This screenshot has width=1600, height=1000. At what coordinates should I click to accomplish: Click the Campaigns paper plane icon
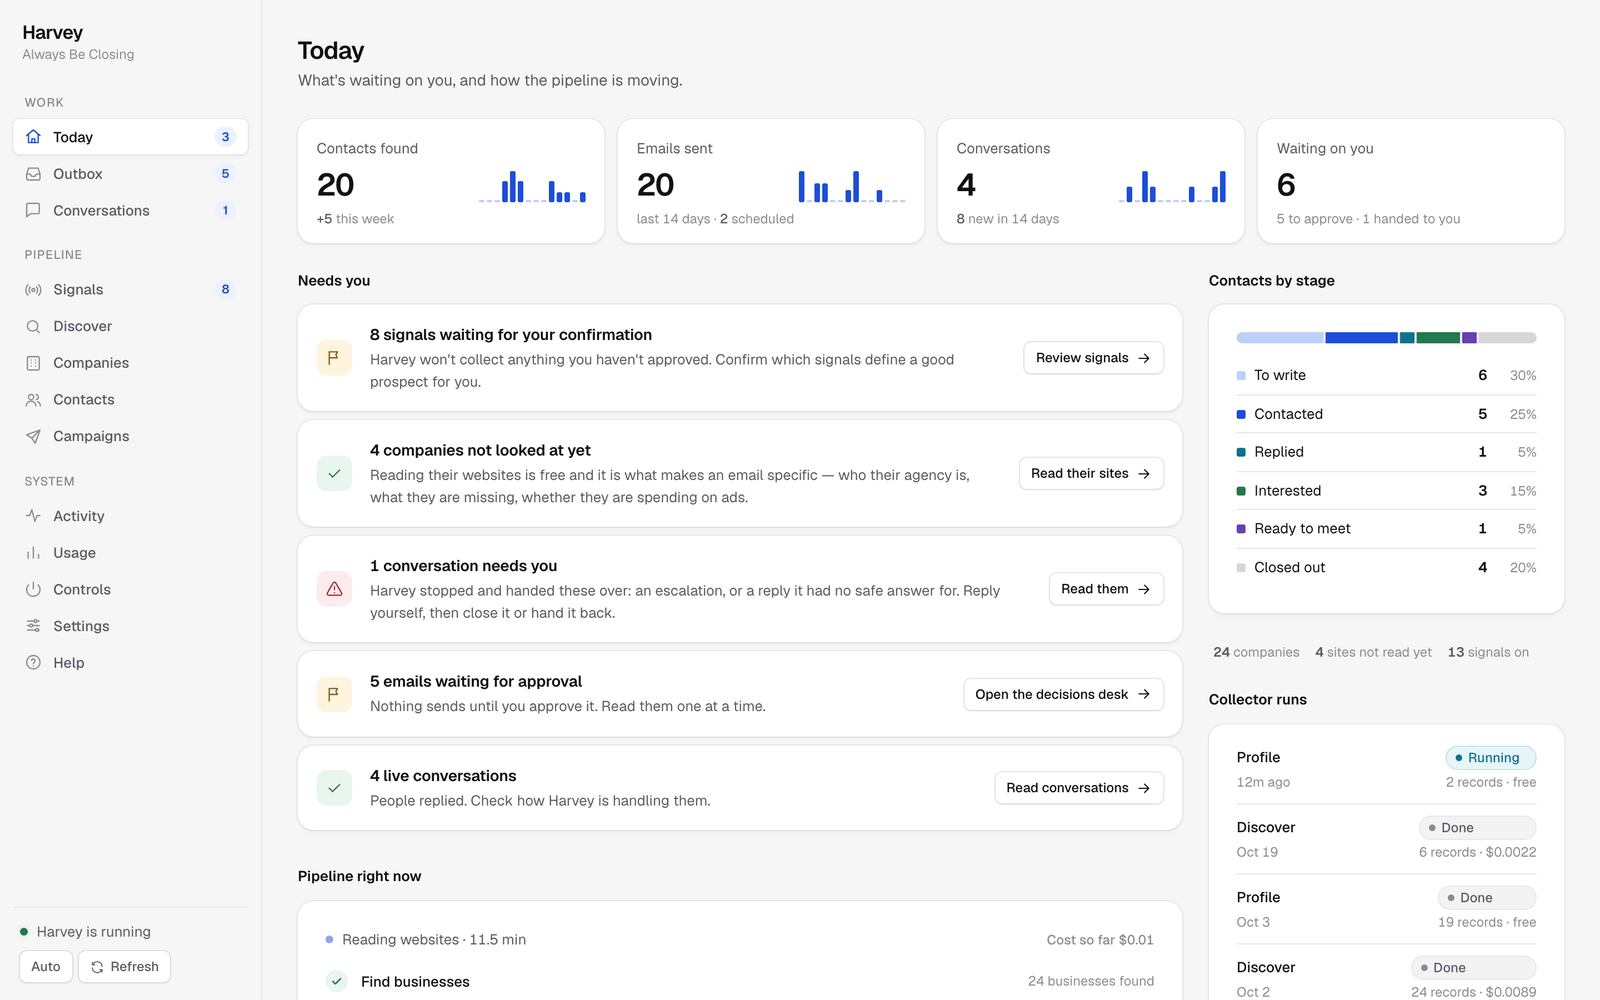click(33, 436)
